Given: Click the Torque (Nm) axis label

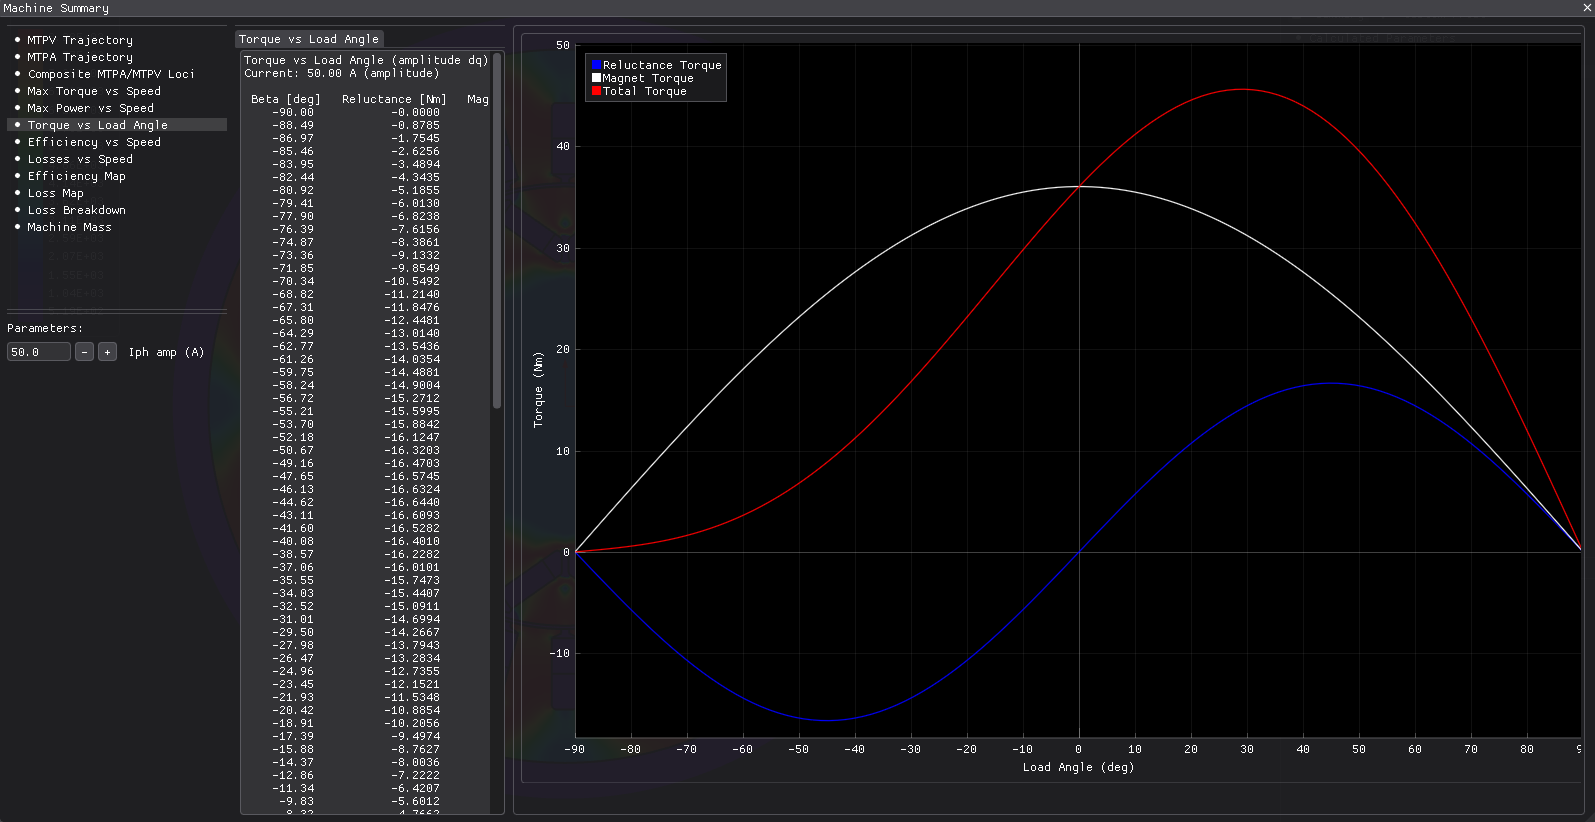Looking at the screenshot, I should [538, 389].
